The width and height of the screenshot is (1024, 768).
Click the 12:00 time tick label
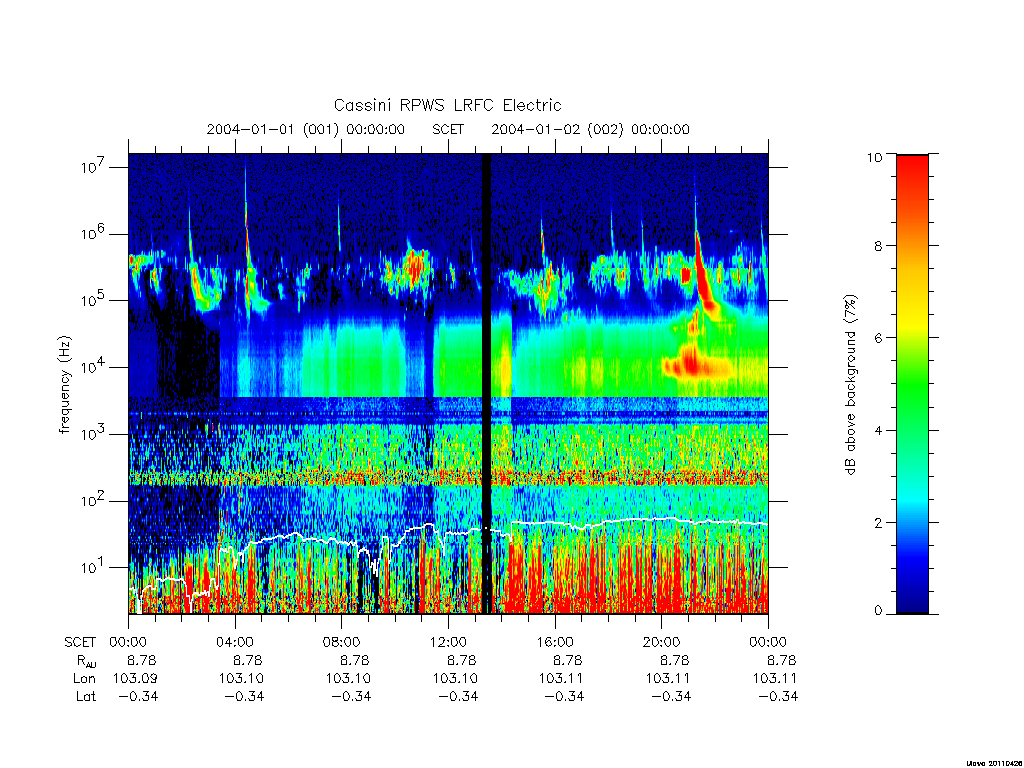(448, 642)
